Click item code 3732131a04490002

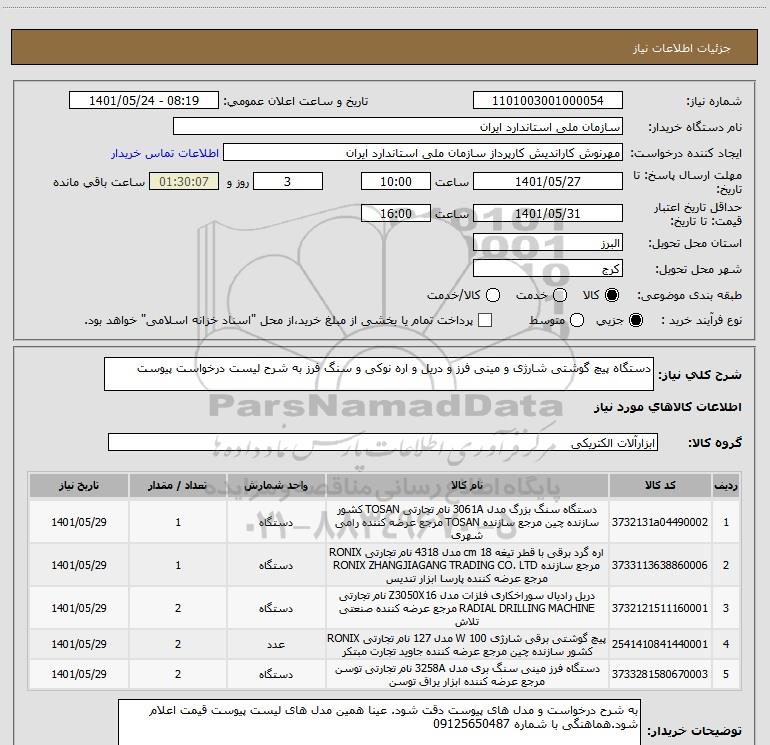pyautogui.click(x=660, y=522)
